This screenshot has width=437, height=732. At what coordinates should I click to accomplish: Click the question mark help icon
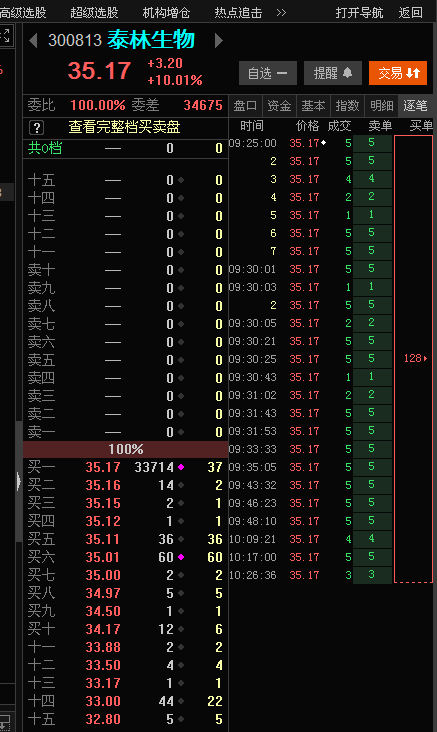[x=36, y=127]
